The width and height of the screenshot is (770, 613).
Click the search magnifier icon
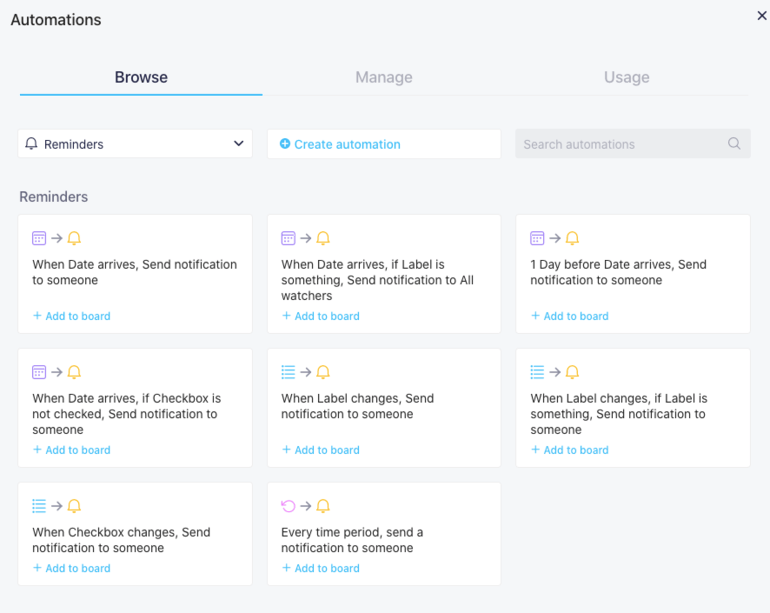coord(734,144)
